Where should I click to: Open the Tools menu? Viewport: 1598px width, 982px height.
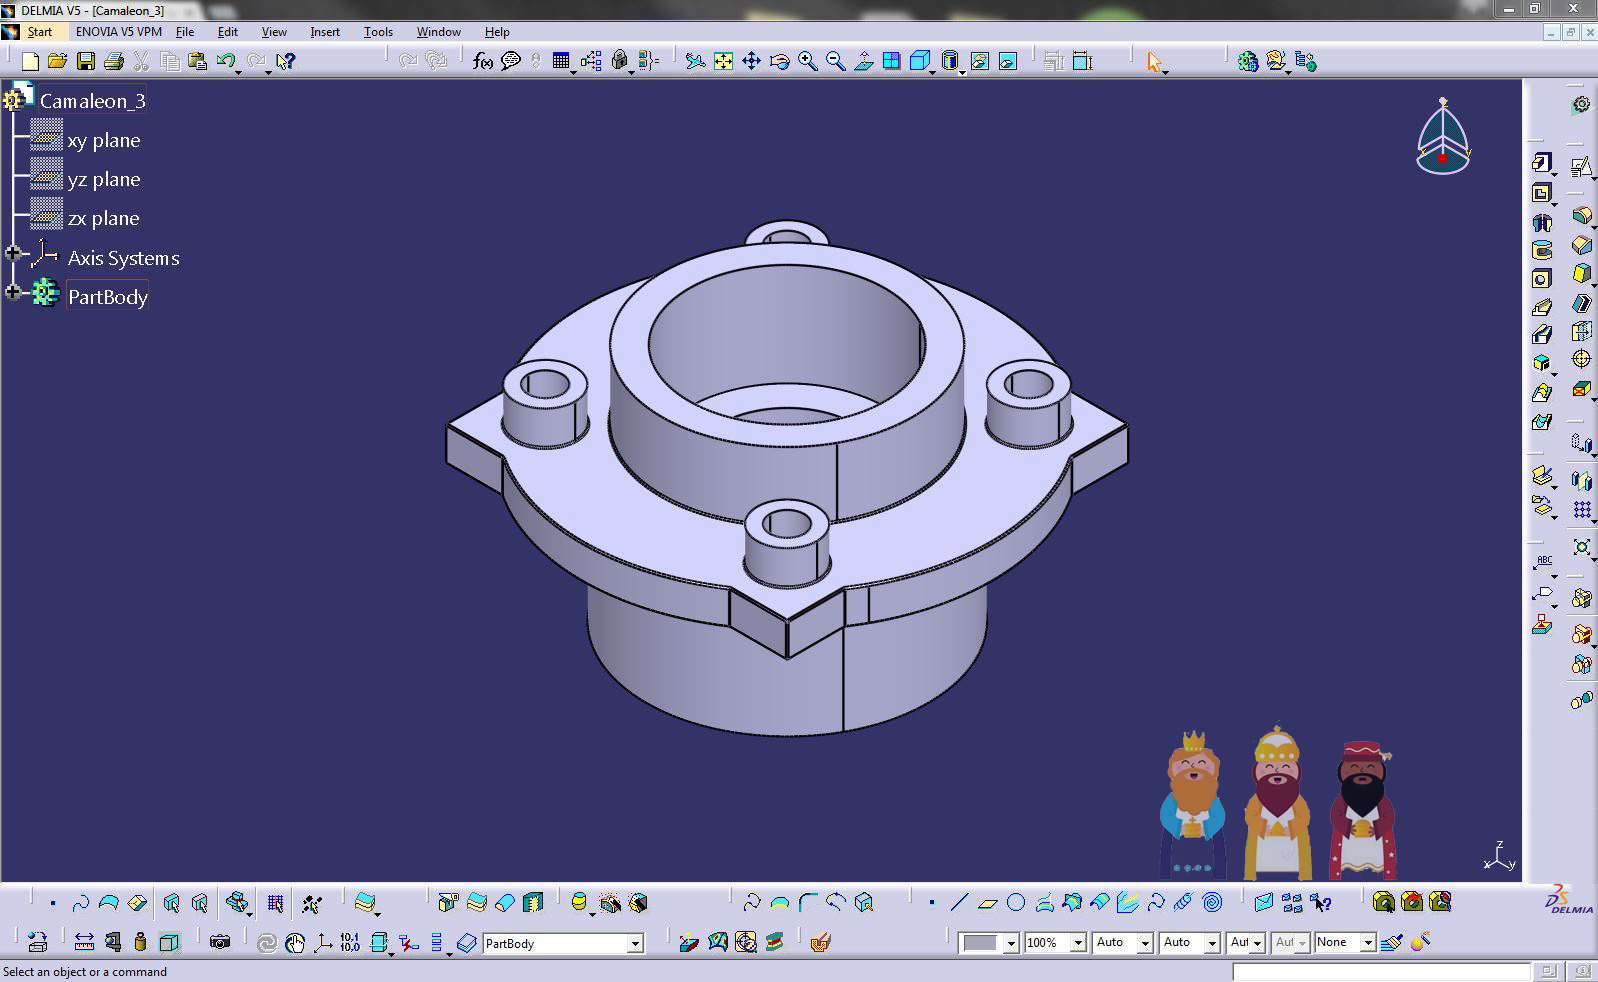click(378, 32)
